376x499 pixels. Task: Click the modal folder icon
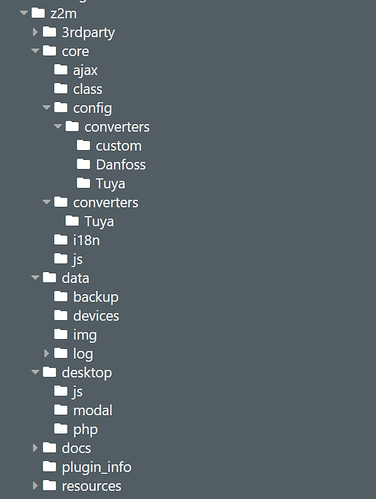coord(61,410)
